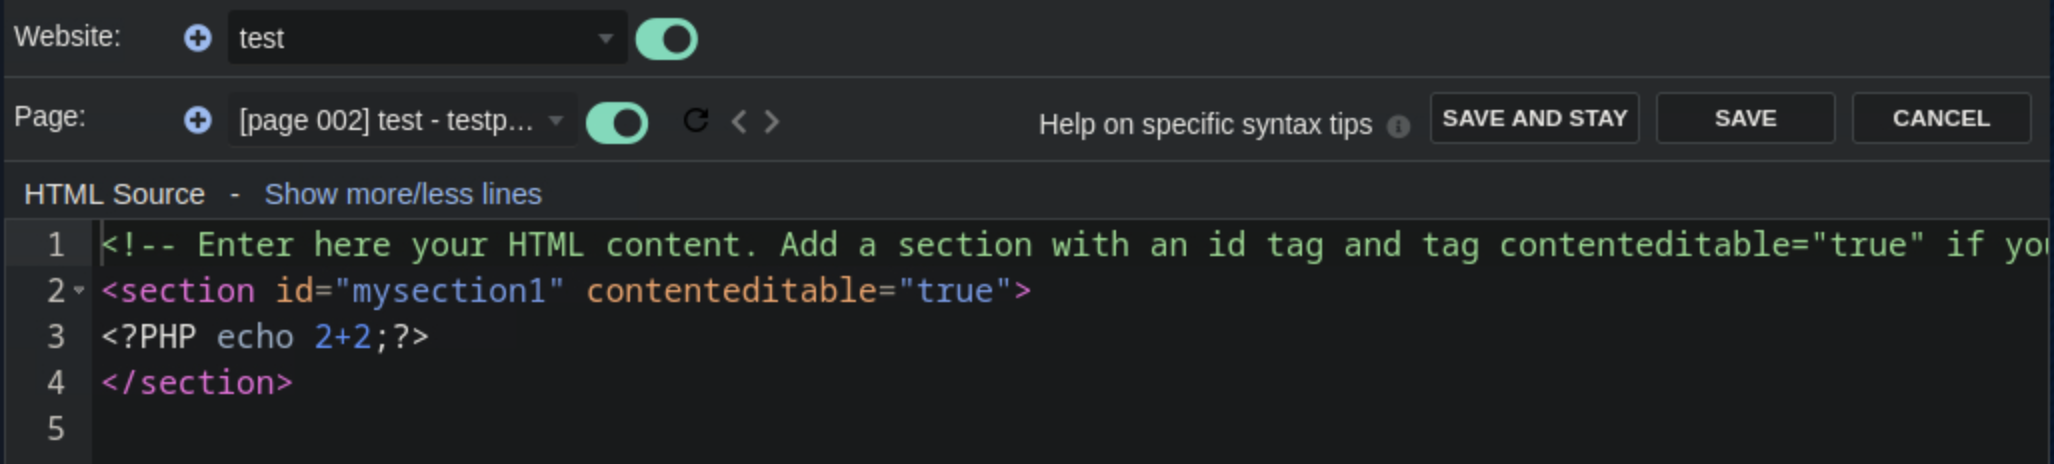Image resolution: width=2054 pixels, height=464 pixels.
Task: Click Show more/less lines link
Action: [403, 194]
